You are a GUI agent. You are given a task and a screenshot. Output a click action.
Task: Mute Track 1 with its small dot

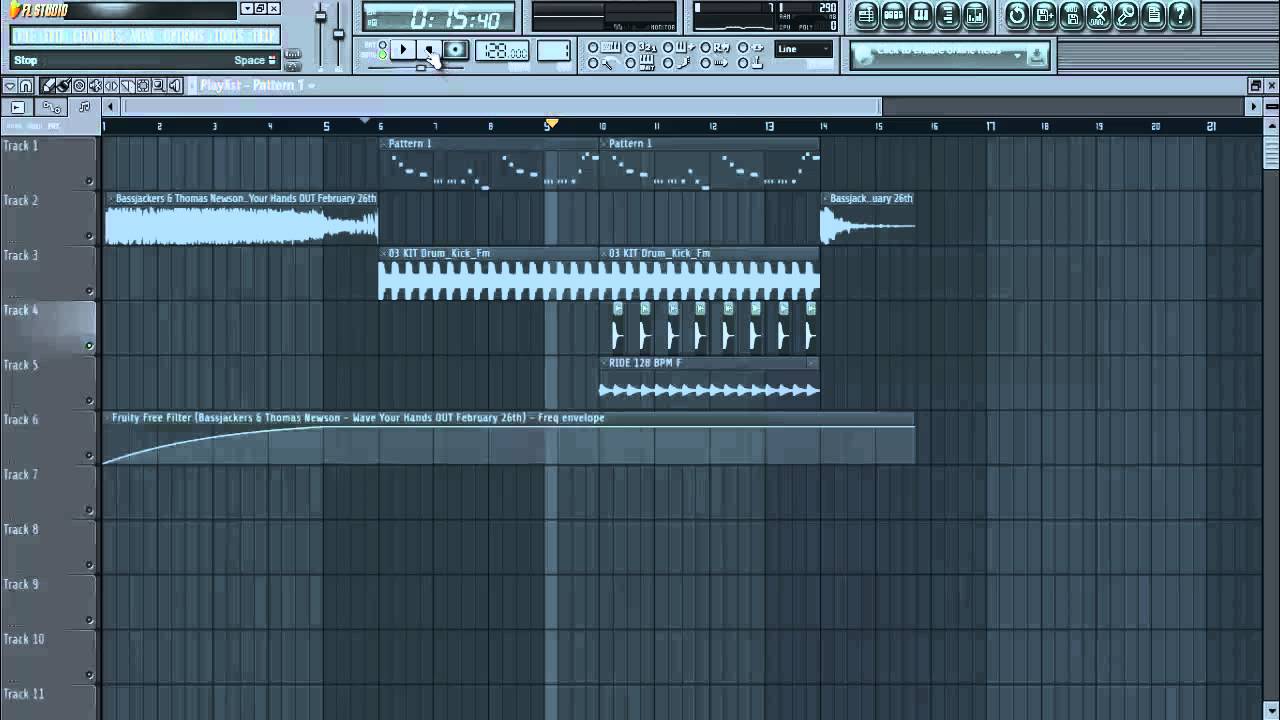[89, 181]
